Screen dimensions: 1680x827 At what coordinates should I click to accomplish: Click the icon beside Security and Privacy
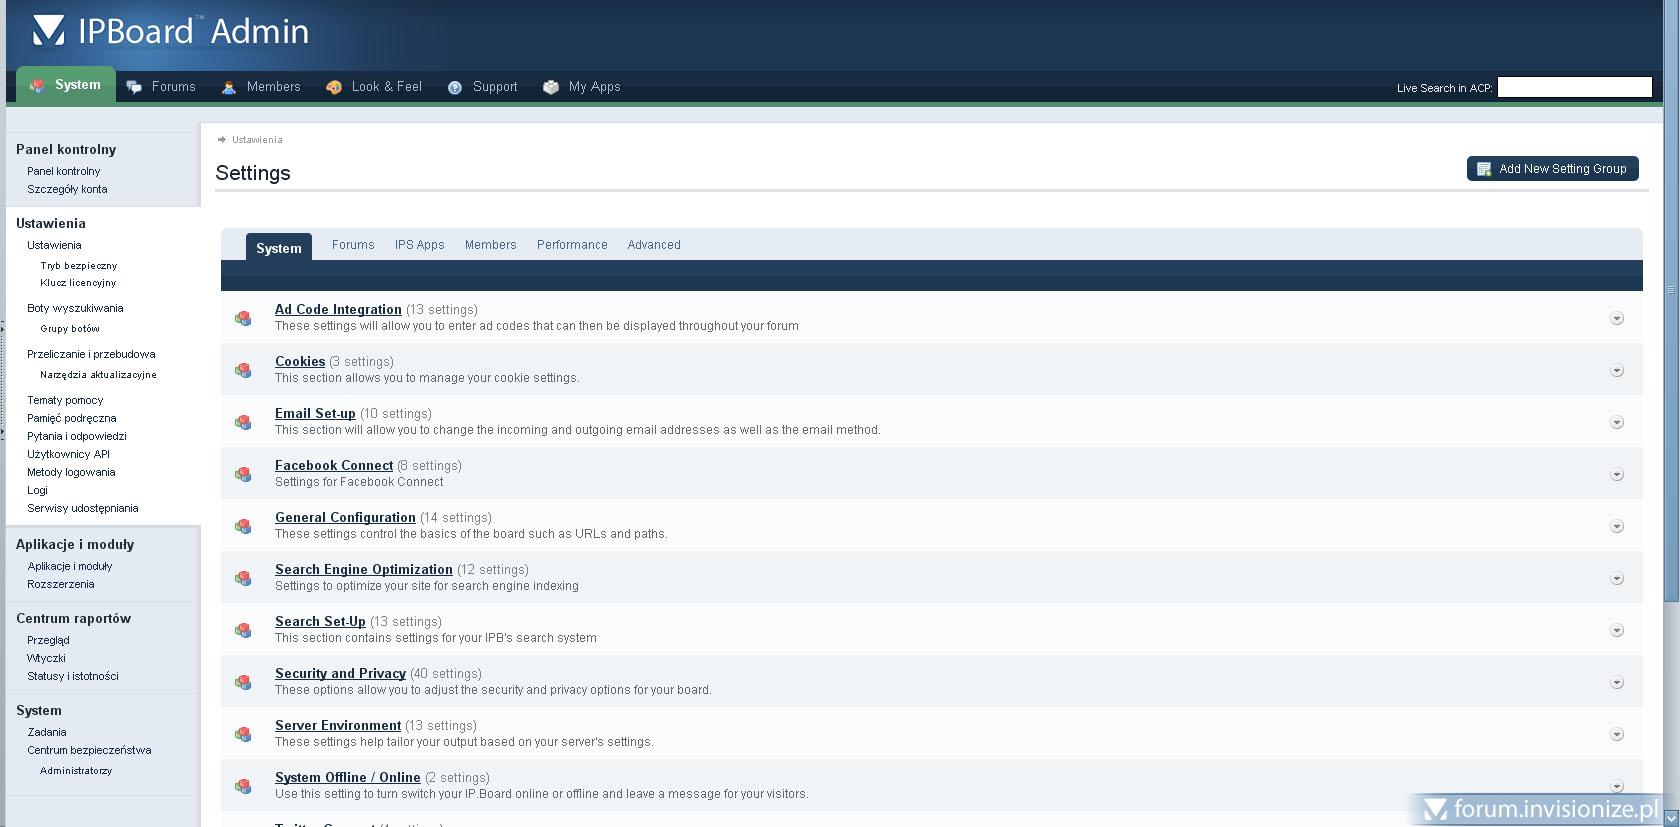click(x=243, y=682)
